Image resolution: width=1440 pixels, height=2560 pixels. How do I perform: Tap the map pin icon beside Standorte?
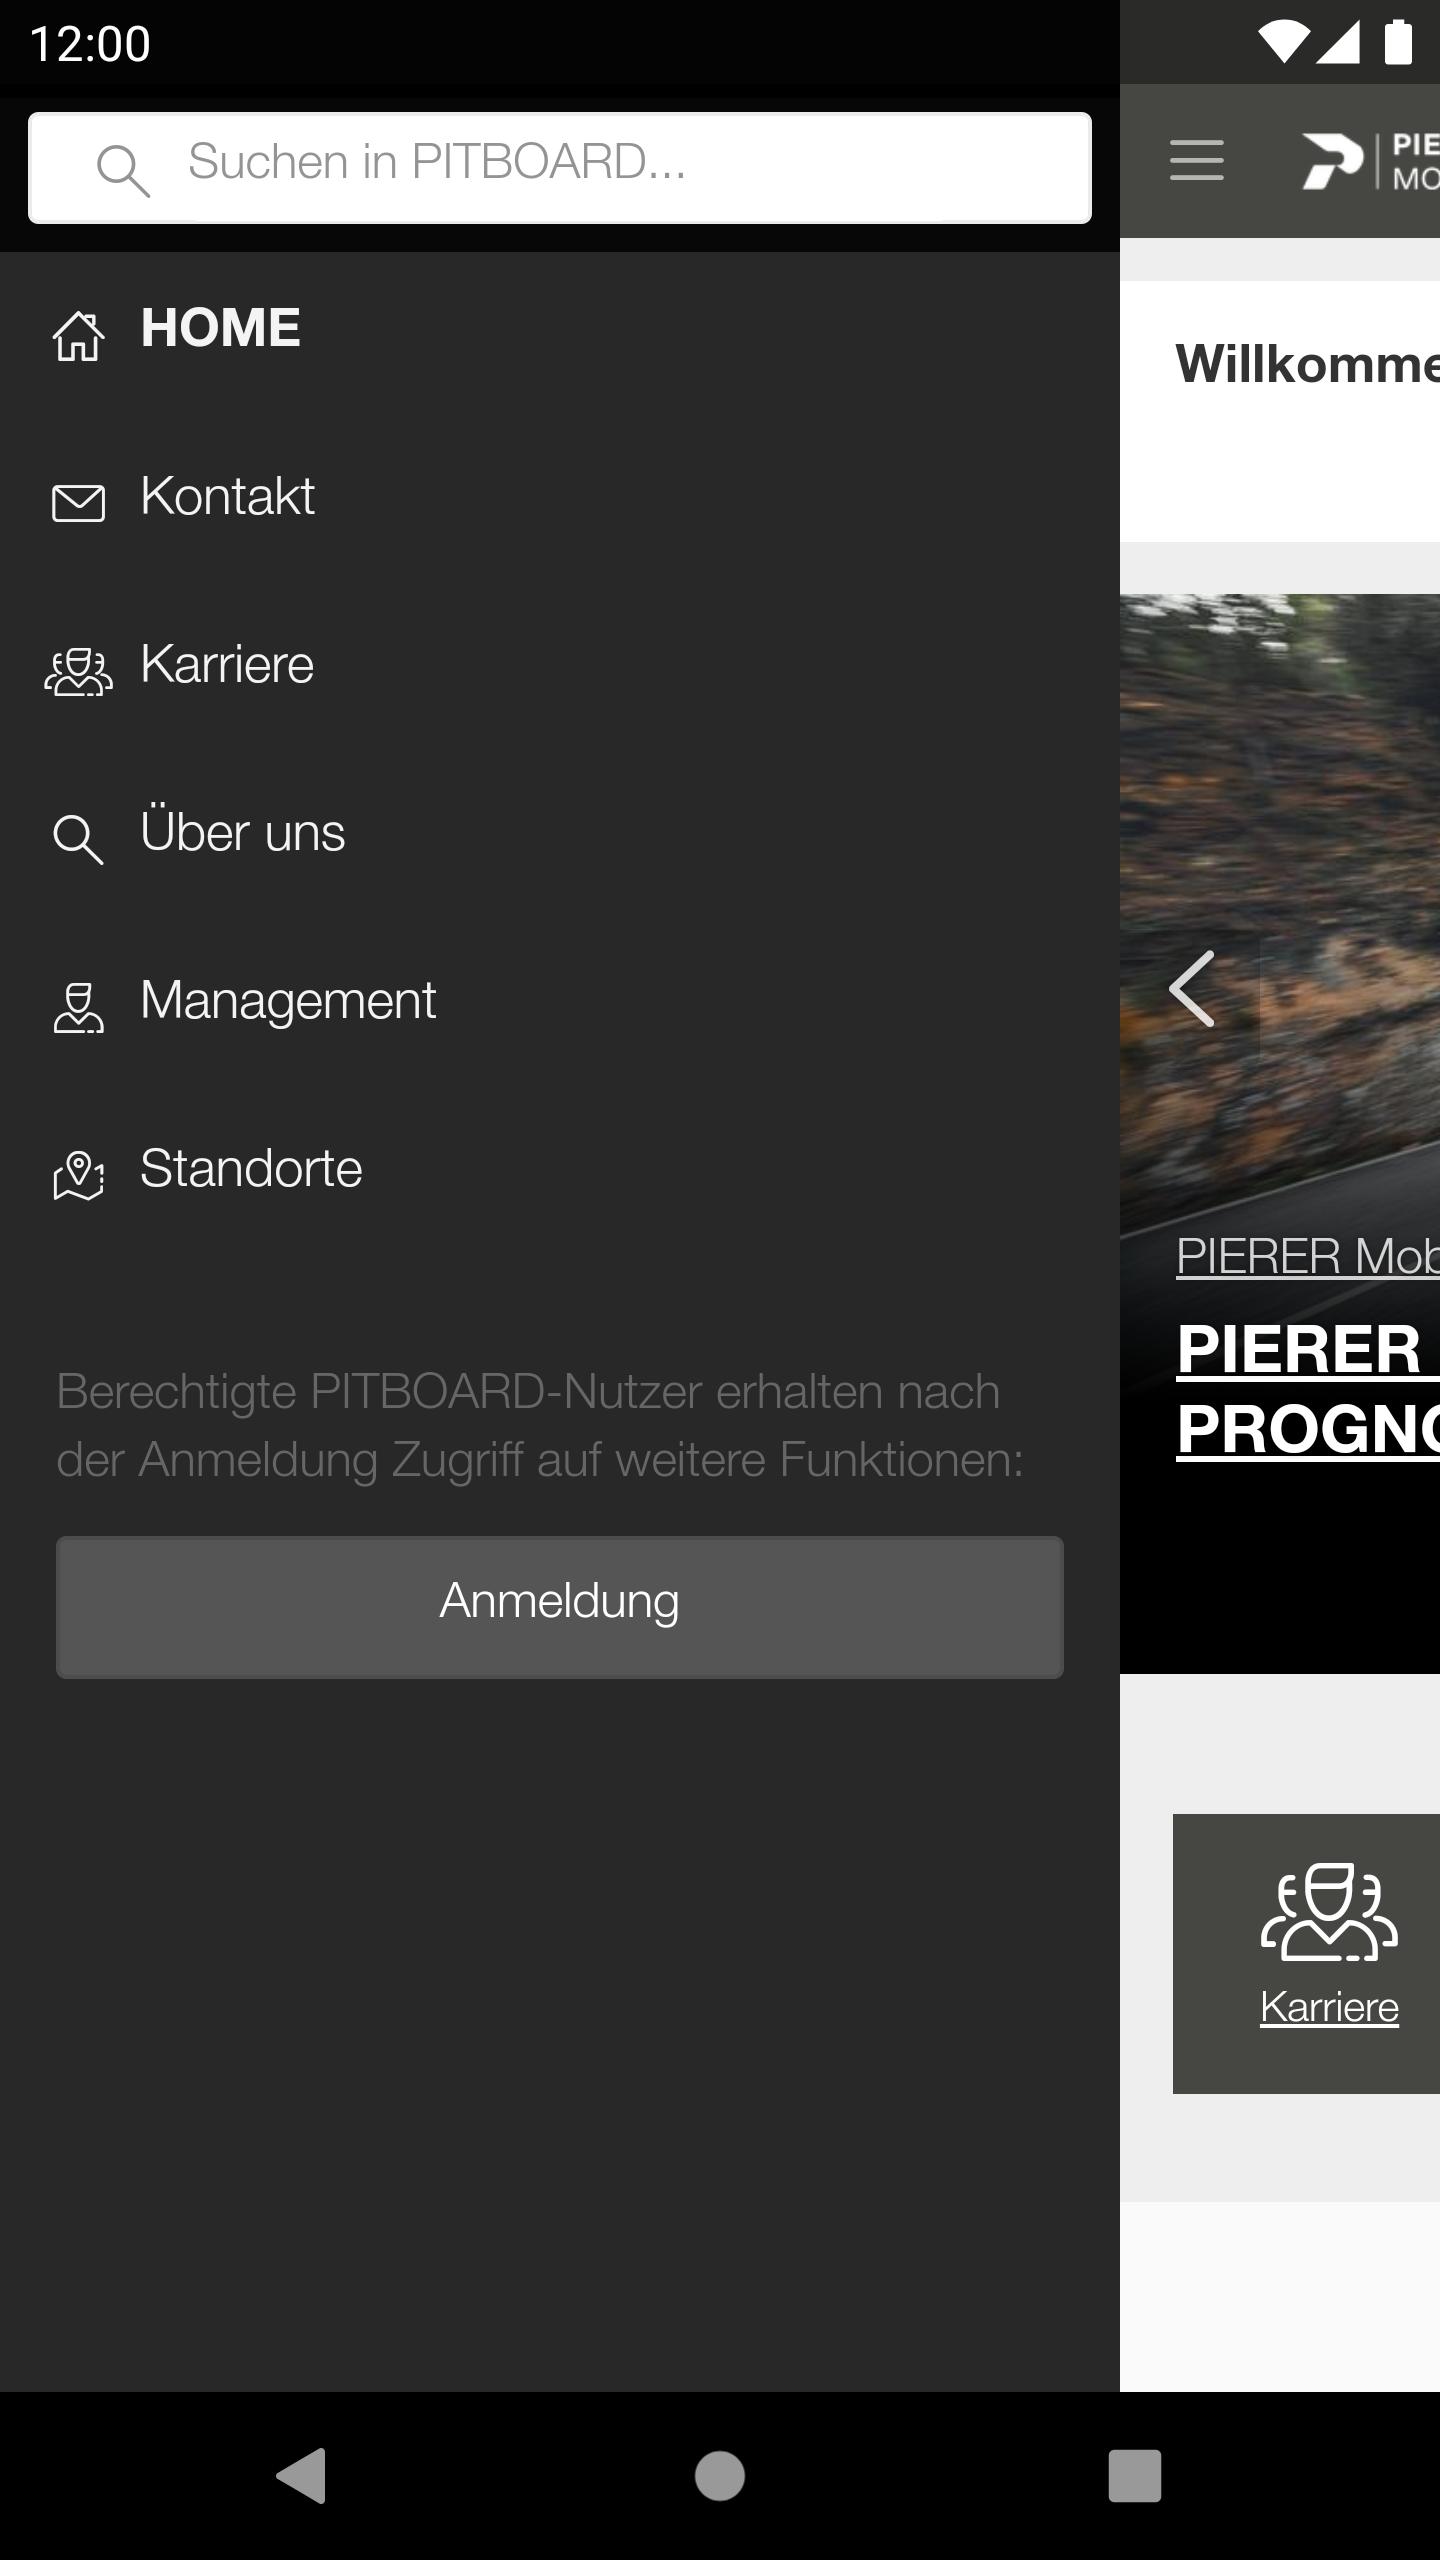[x=78, y=1175]
